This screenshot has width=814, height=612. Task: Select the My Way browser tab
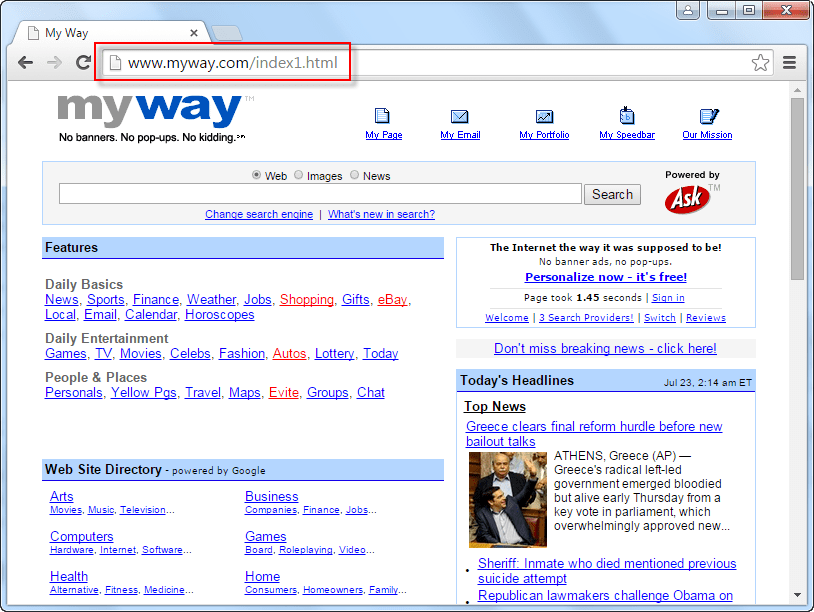[112, 33]
